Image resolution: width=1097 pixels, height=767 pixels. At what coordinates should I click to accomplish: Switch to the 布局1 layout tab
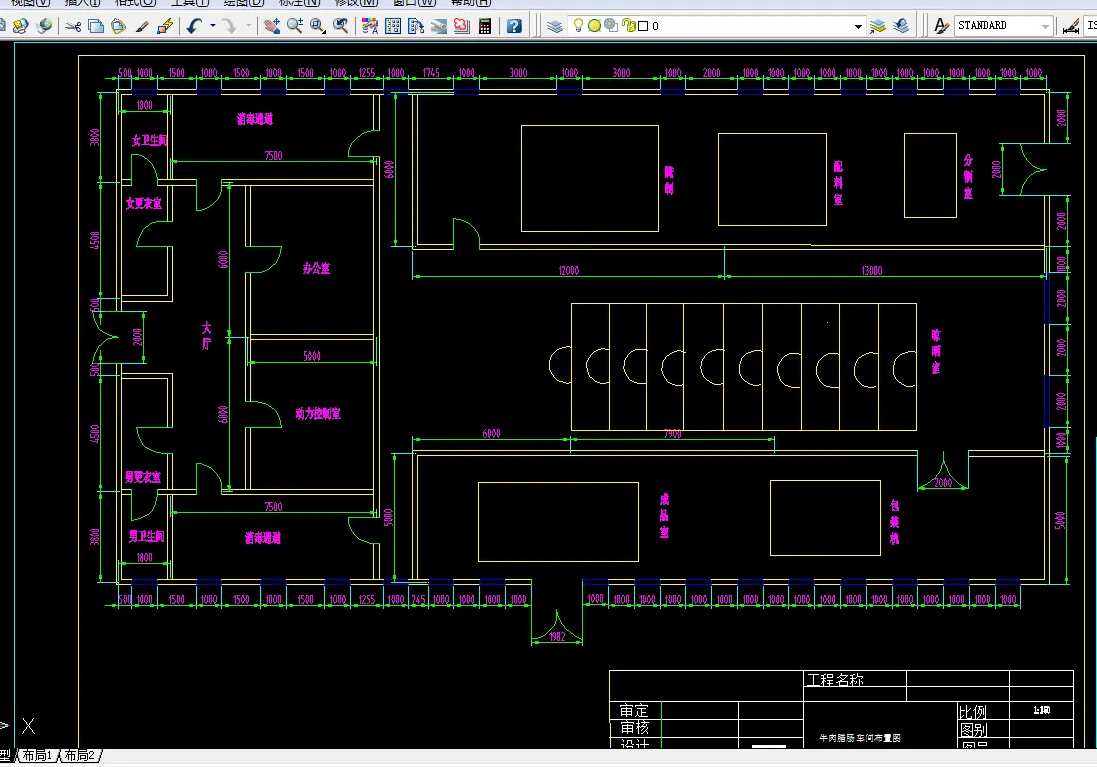(37, 755)
